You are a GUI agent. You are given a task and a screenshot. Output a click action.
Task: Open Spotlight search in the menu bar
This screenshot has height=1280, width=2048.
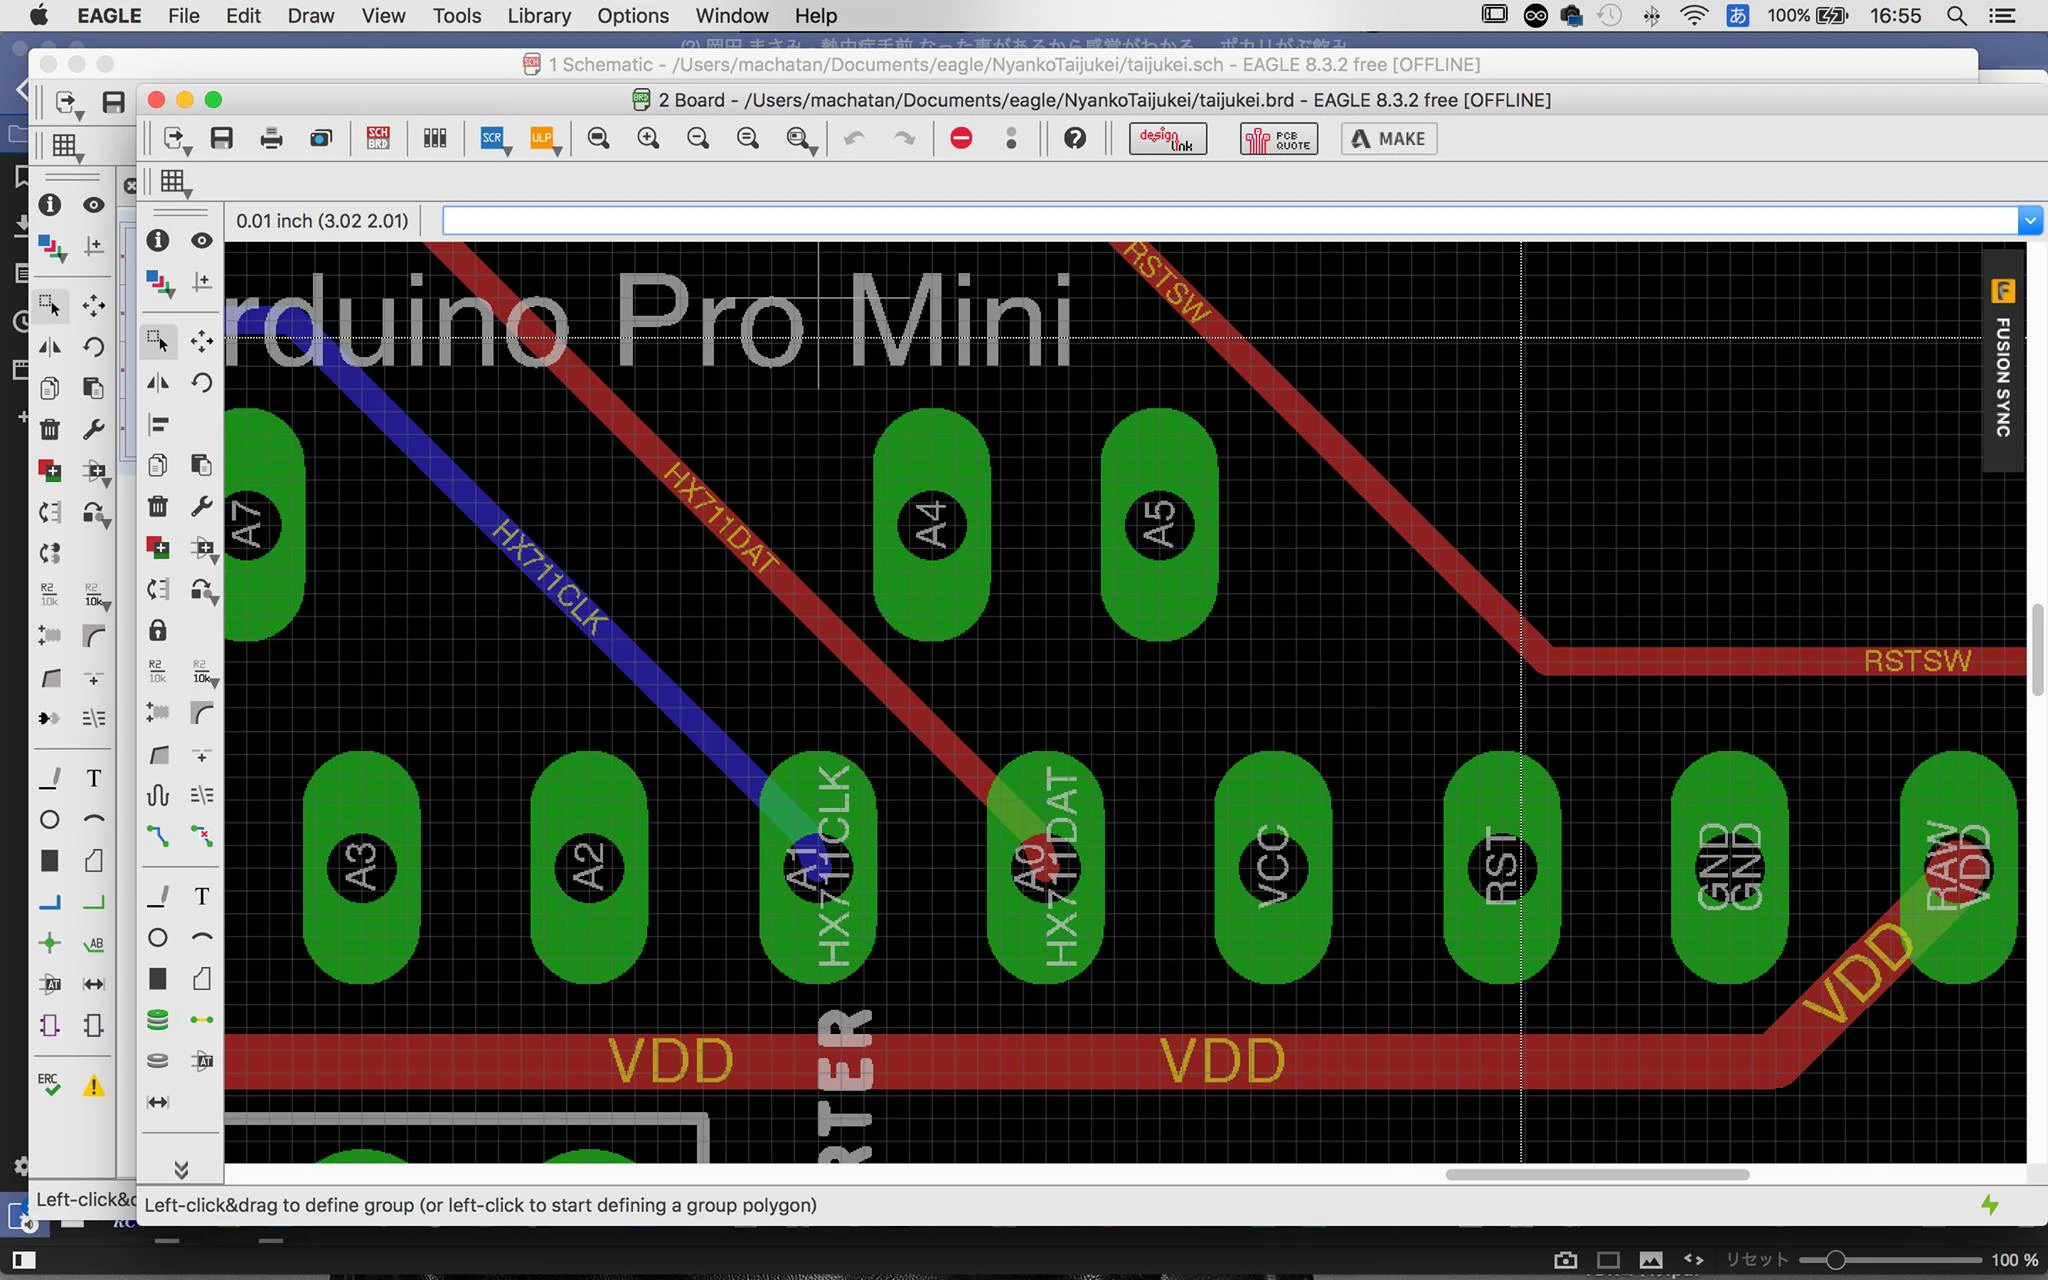(1957, 16)
